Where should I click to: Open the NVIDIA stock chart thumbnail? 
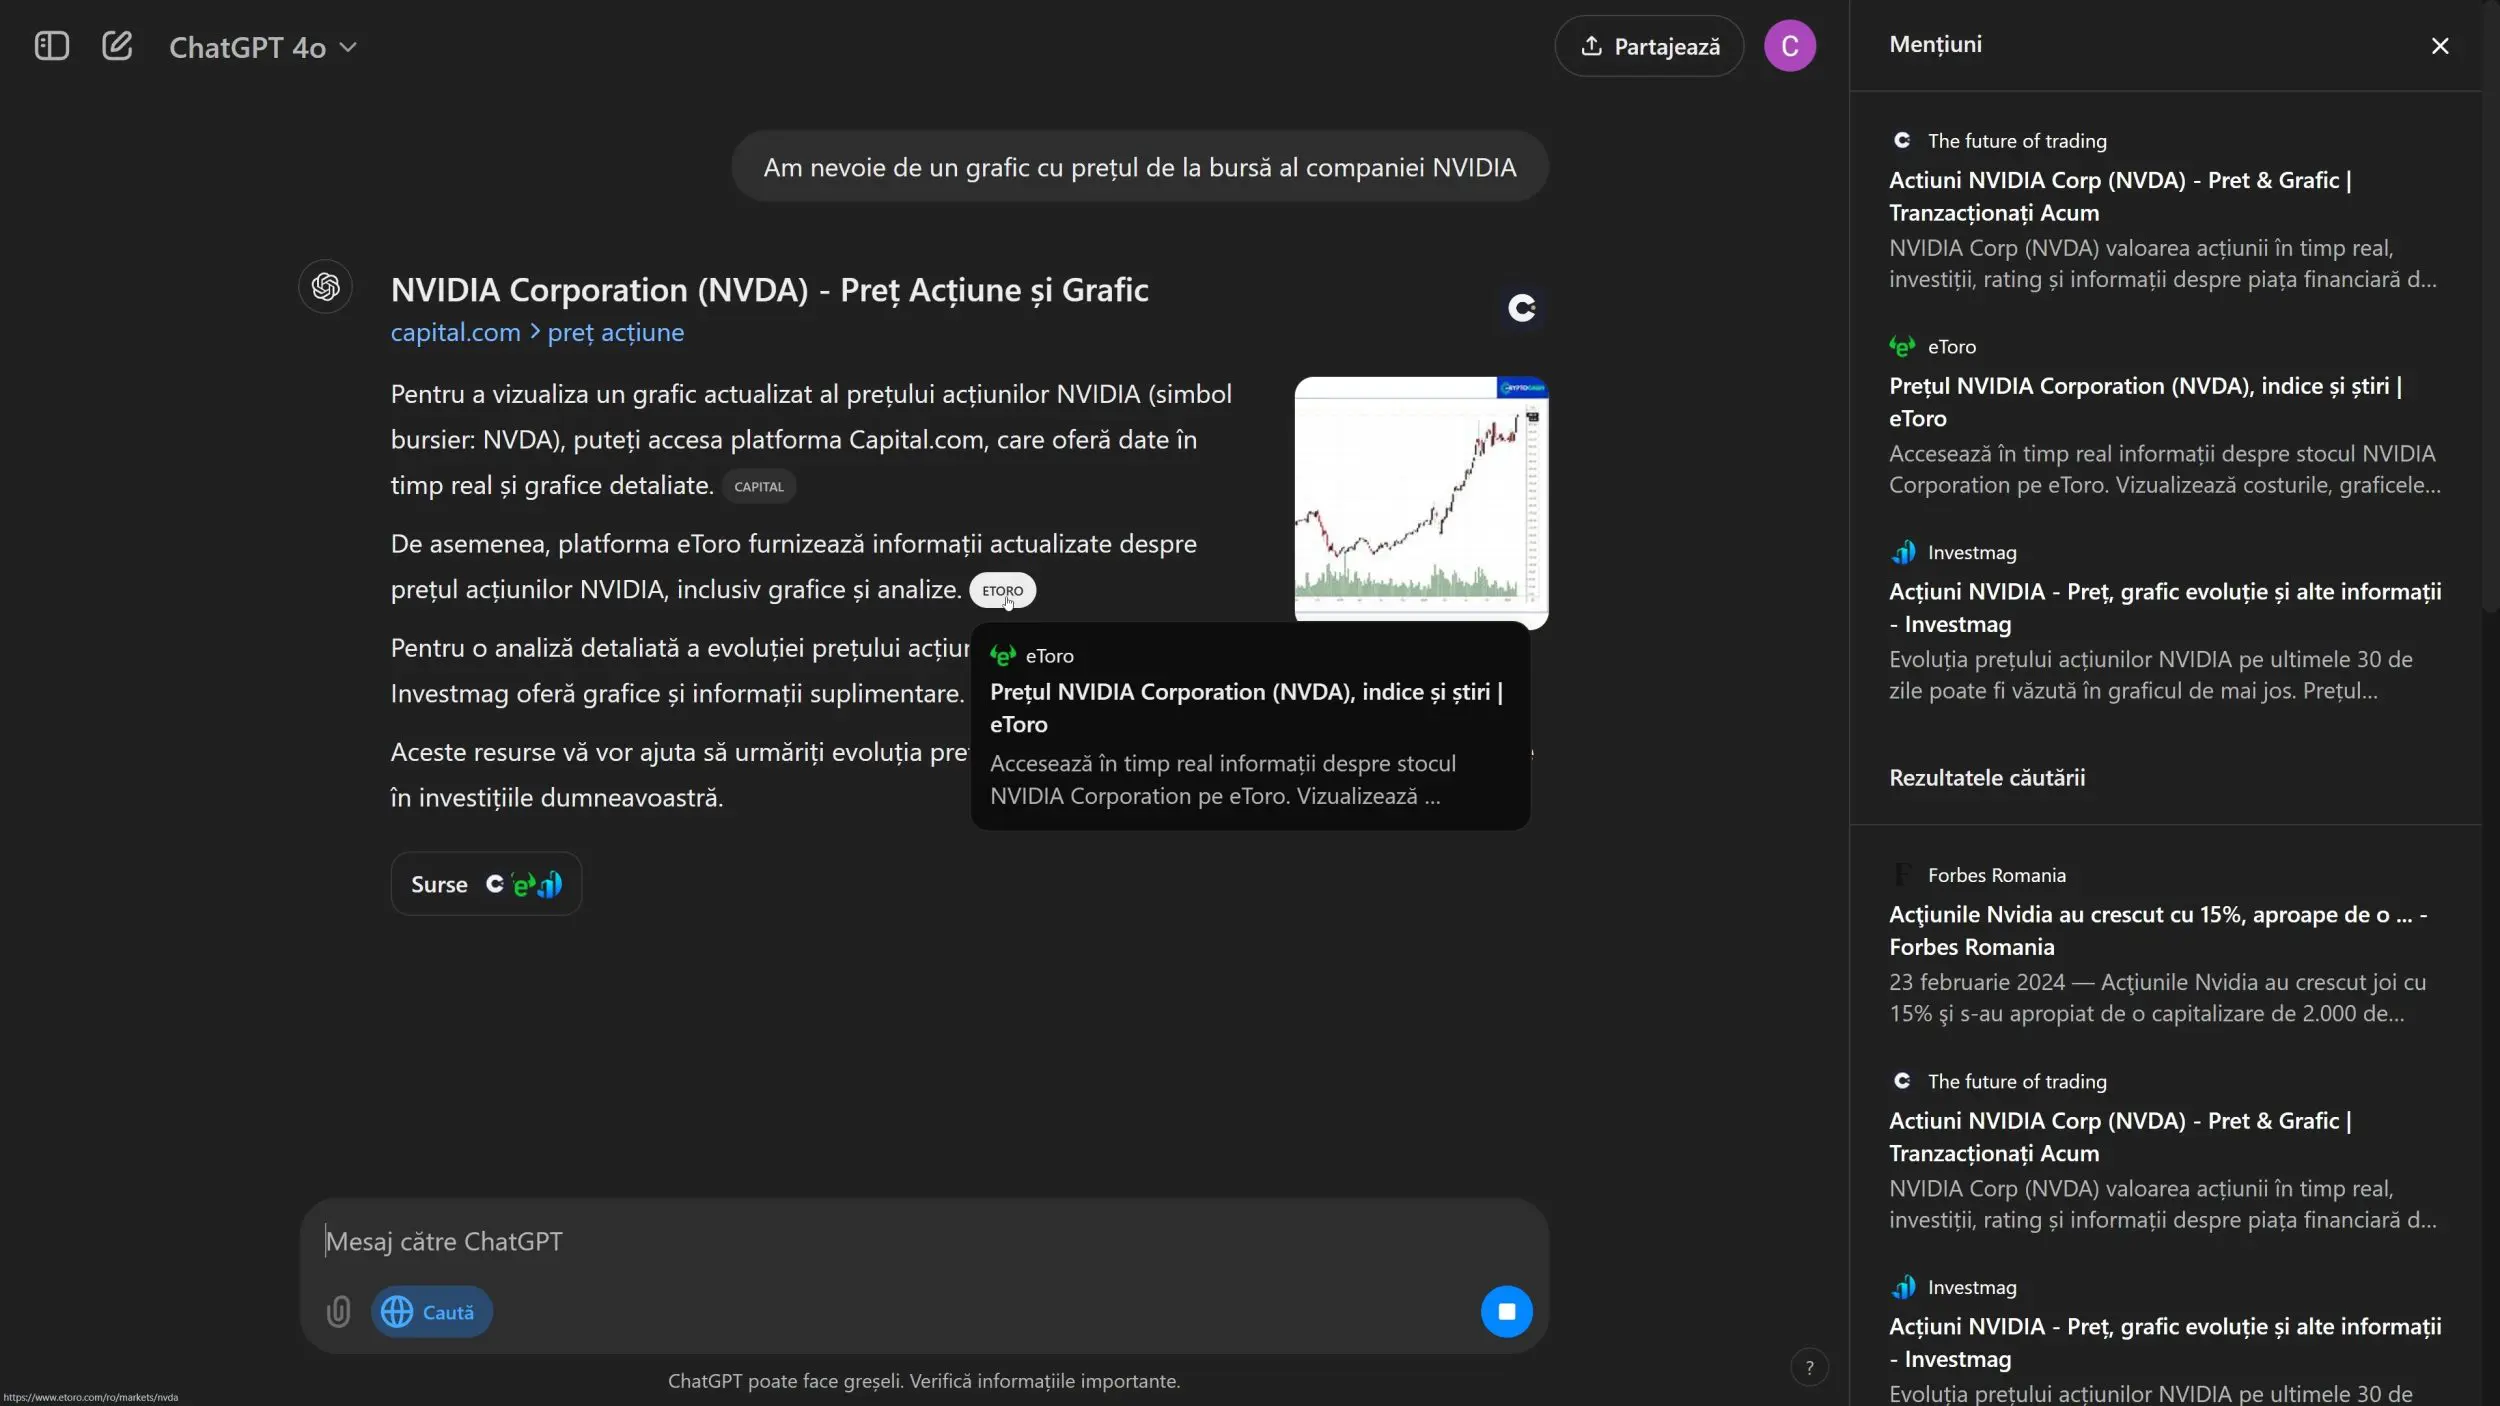pyautogui.click(x=1421, y=502)
